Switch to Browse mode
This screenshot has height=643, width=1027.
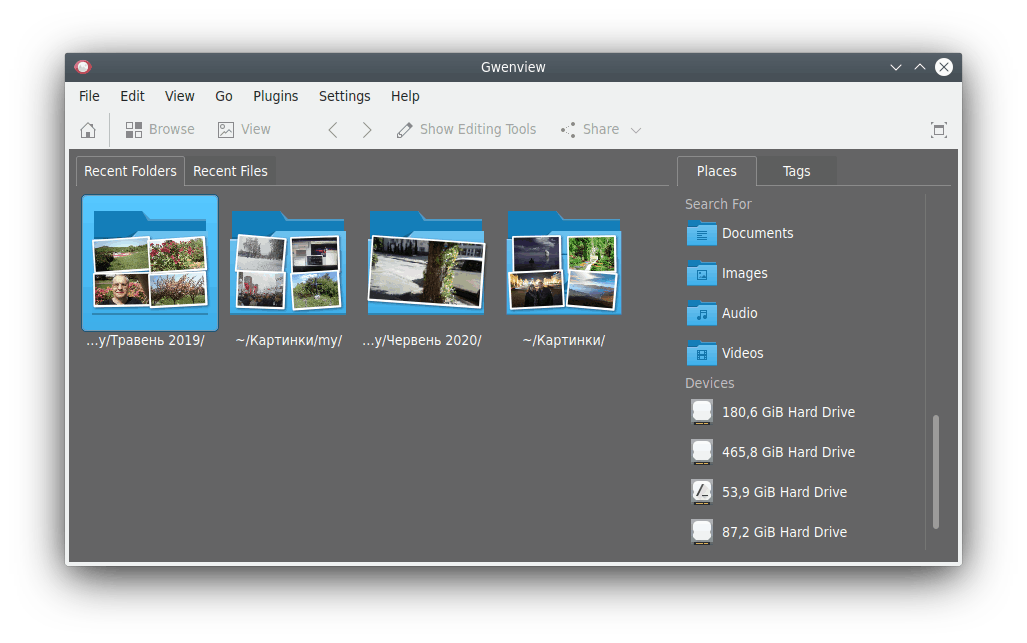160,130
